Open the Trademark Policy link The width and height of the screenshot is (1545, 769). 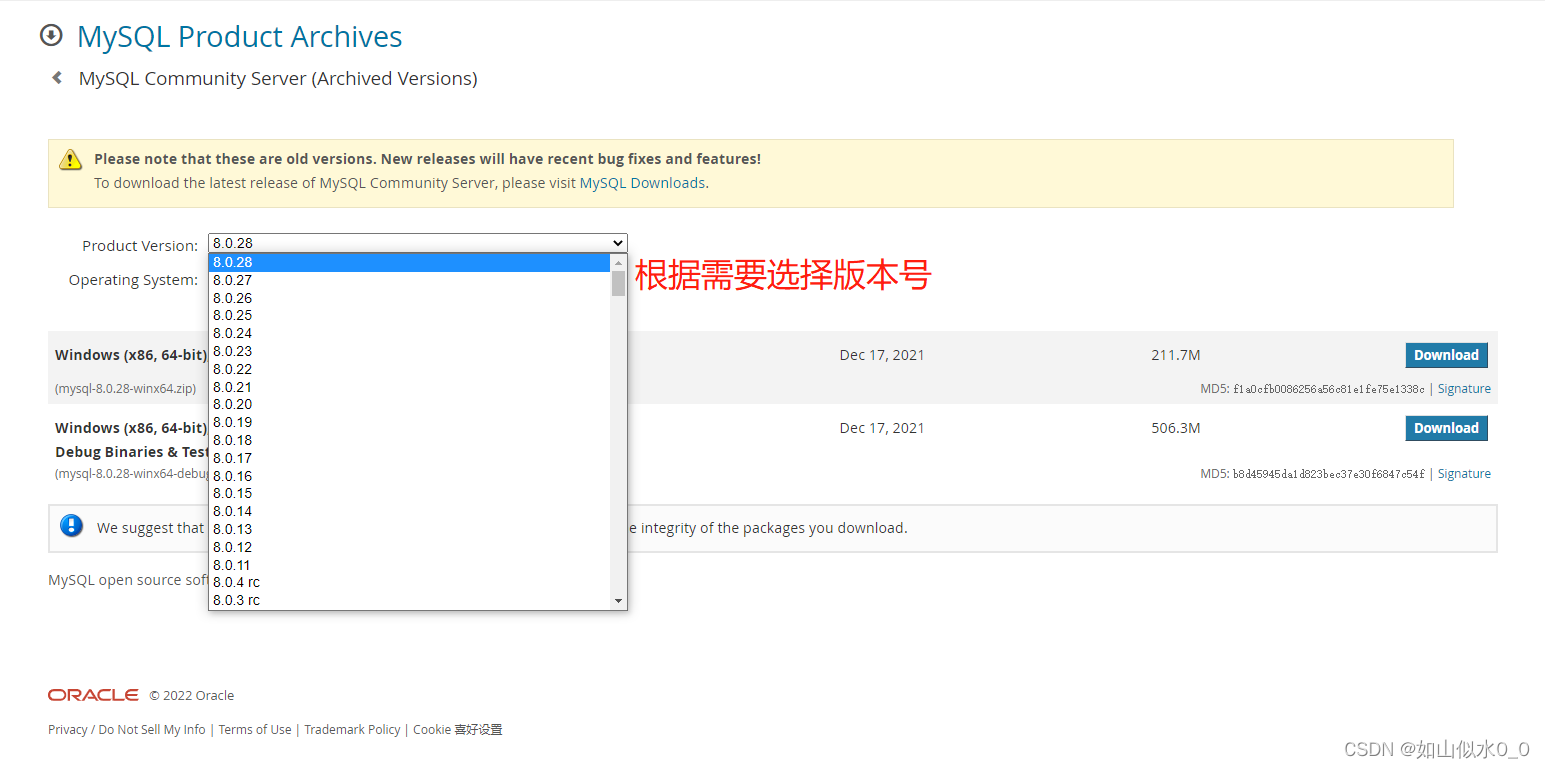352,729
